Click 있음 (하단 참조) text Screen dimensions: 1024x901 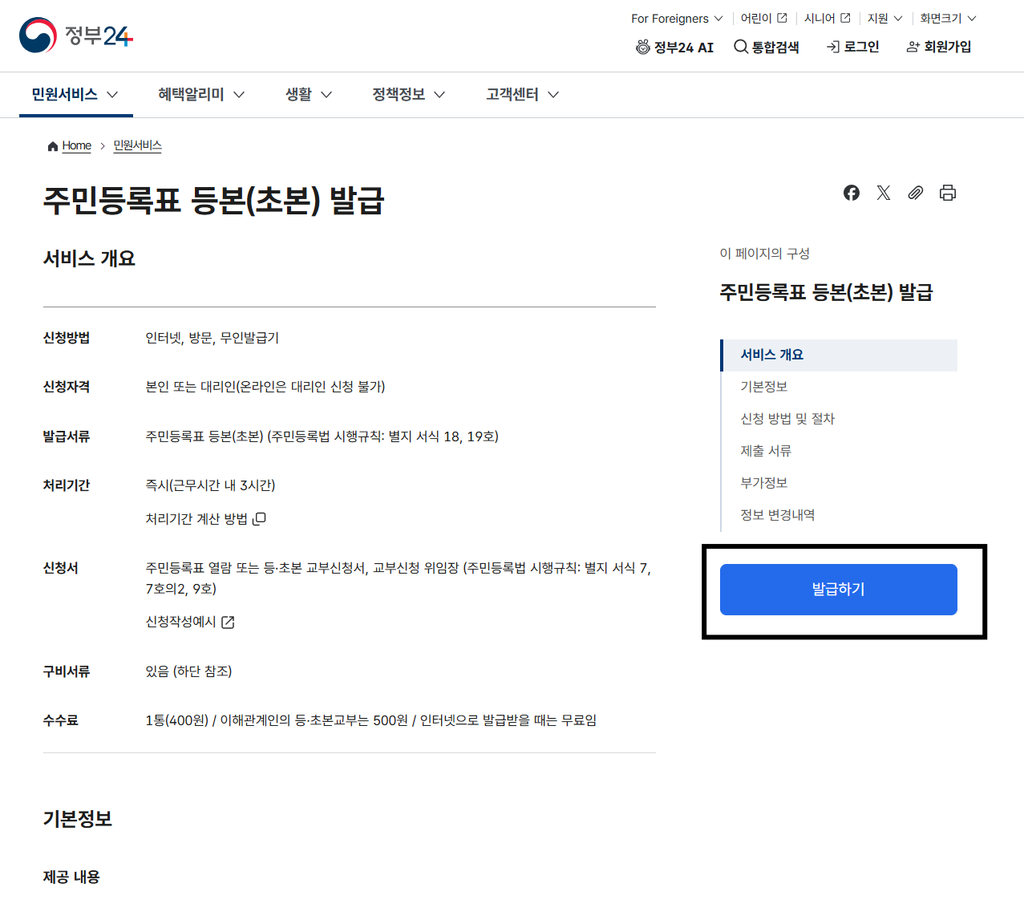tap(189, 672)
